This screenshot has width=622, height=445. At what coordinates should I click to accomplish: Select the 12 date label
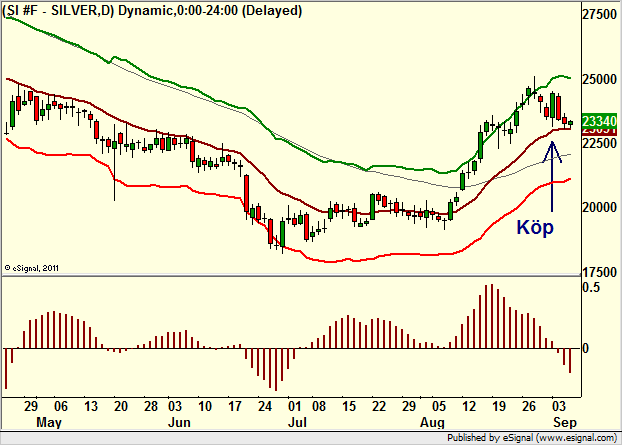click(469, 406)
